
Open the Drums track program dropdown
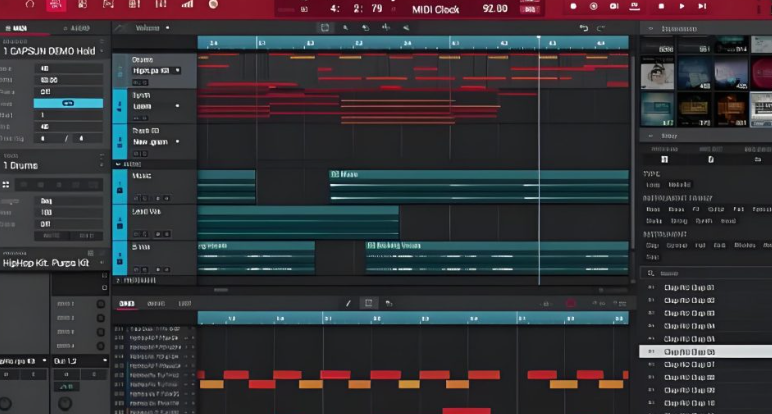tap(177, 70)
